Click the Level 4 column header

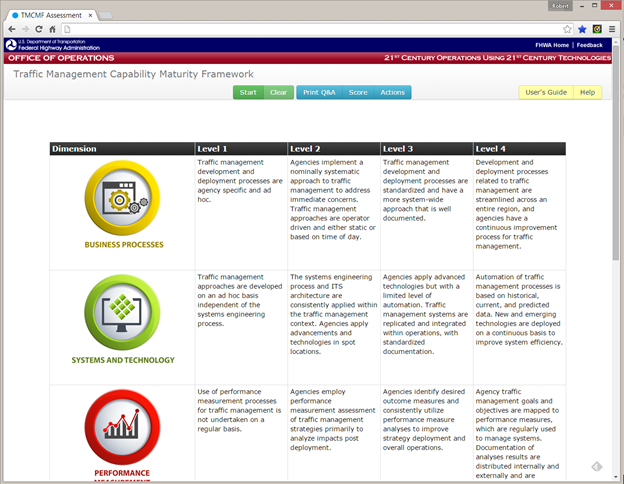pyautogui.click(x=519, y=148)
